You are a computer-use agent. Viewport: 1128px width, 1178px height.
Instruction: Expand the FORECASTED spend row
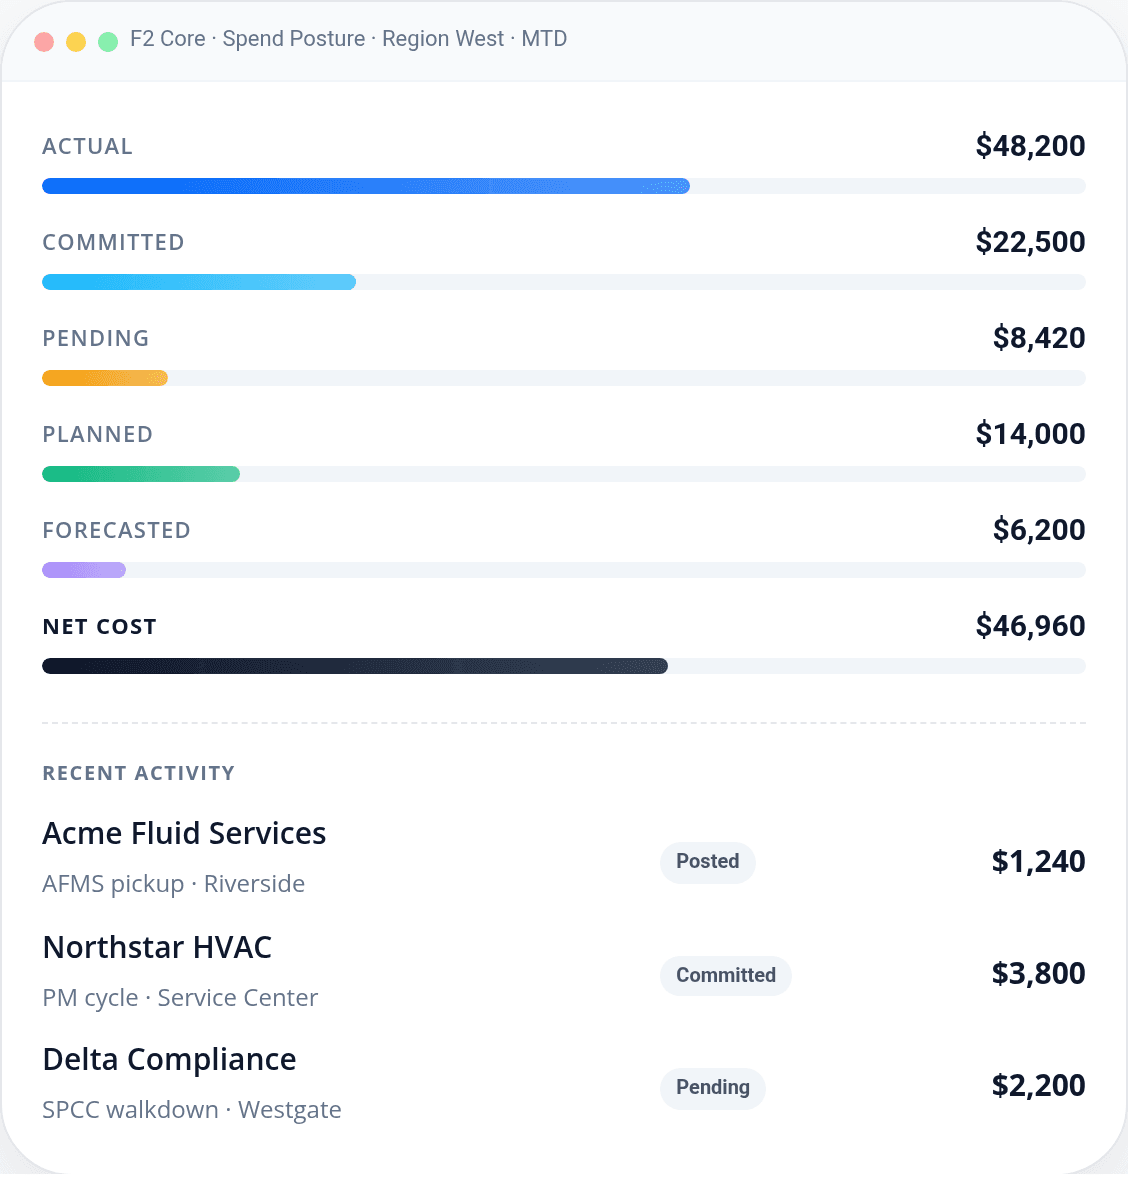[116, 530]
